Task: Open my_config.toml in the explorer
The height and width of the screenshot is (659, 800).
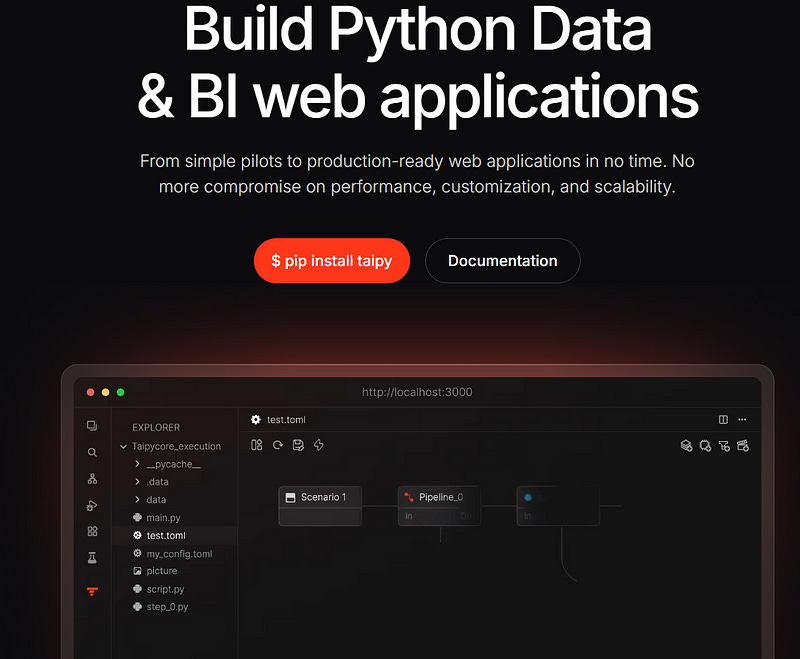Action: (x=179, y=554)
